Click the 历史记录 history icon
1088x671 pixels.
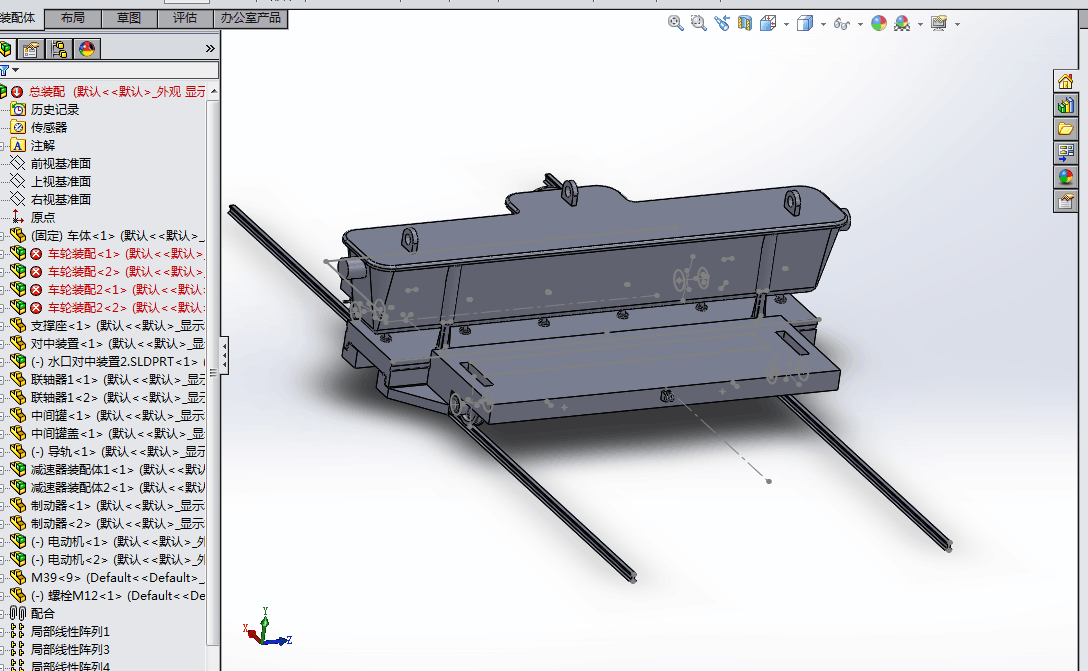coord(19,110)
